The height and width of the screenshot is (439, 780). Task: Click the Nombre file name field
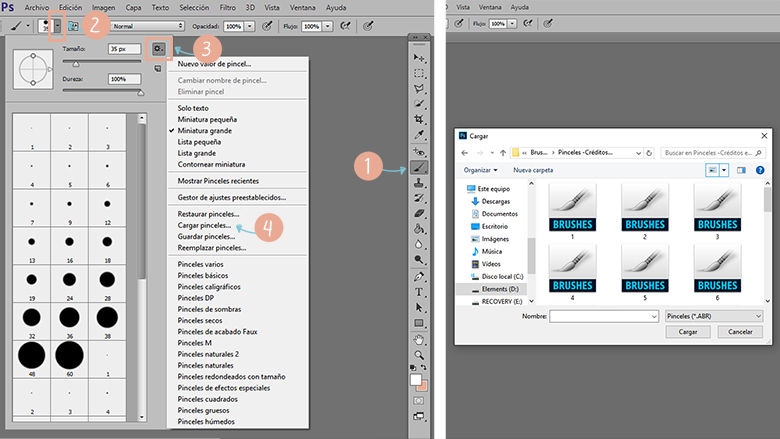click(604, 316)
